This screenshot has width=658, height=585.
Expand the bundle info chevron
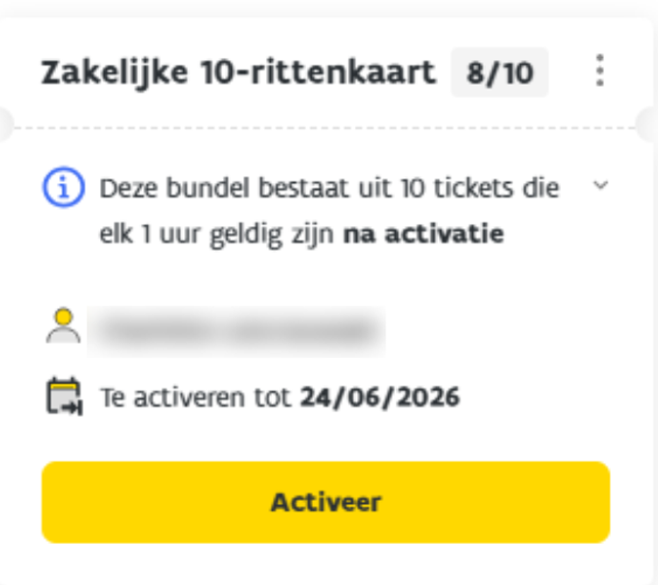point(600,186)
